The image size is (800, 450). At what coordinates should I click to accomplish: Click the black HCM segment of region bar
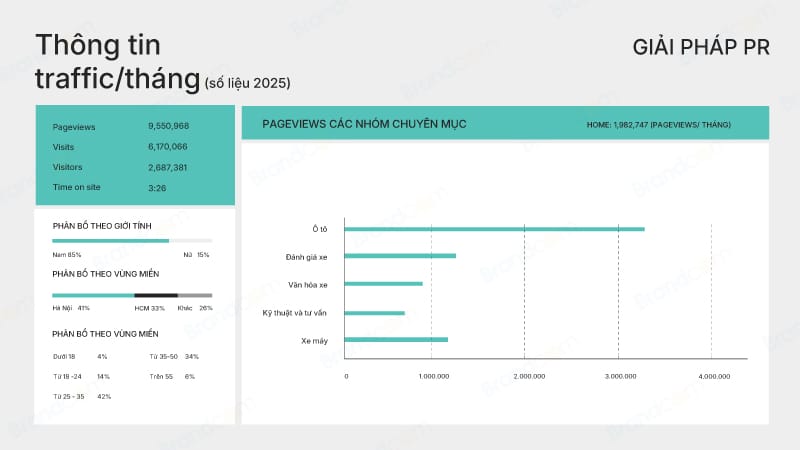coord(156,295)
